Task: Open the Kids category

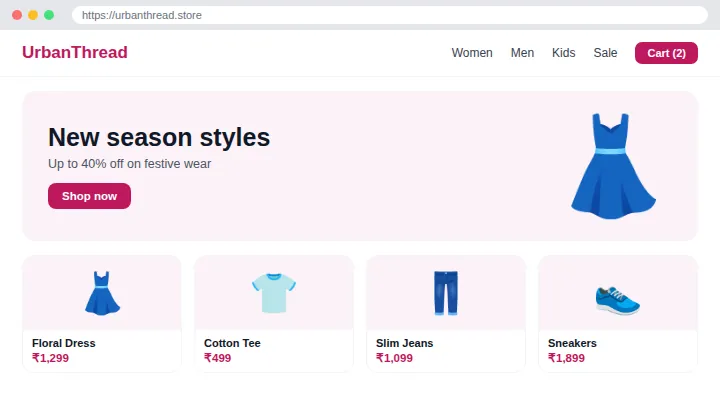Action: click(x=563, y=53)
